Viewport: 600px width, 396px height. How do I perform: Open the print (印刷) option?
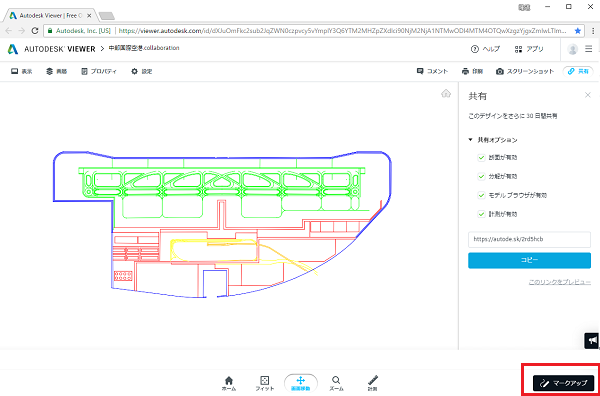[472, 72]
